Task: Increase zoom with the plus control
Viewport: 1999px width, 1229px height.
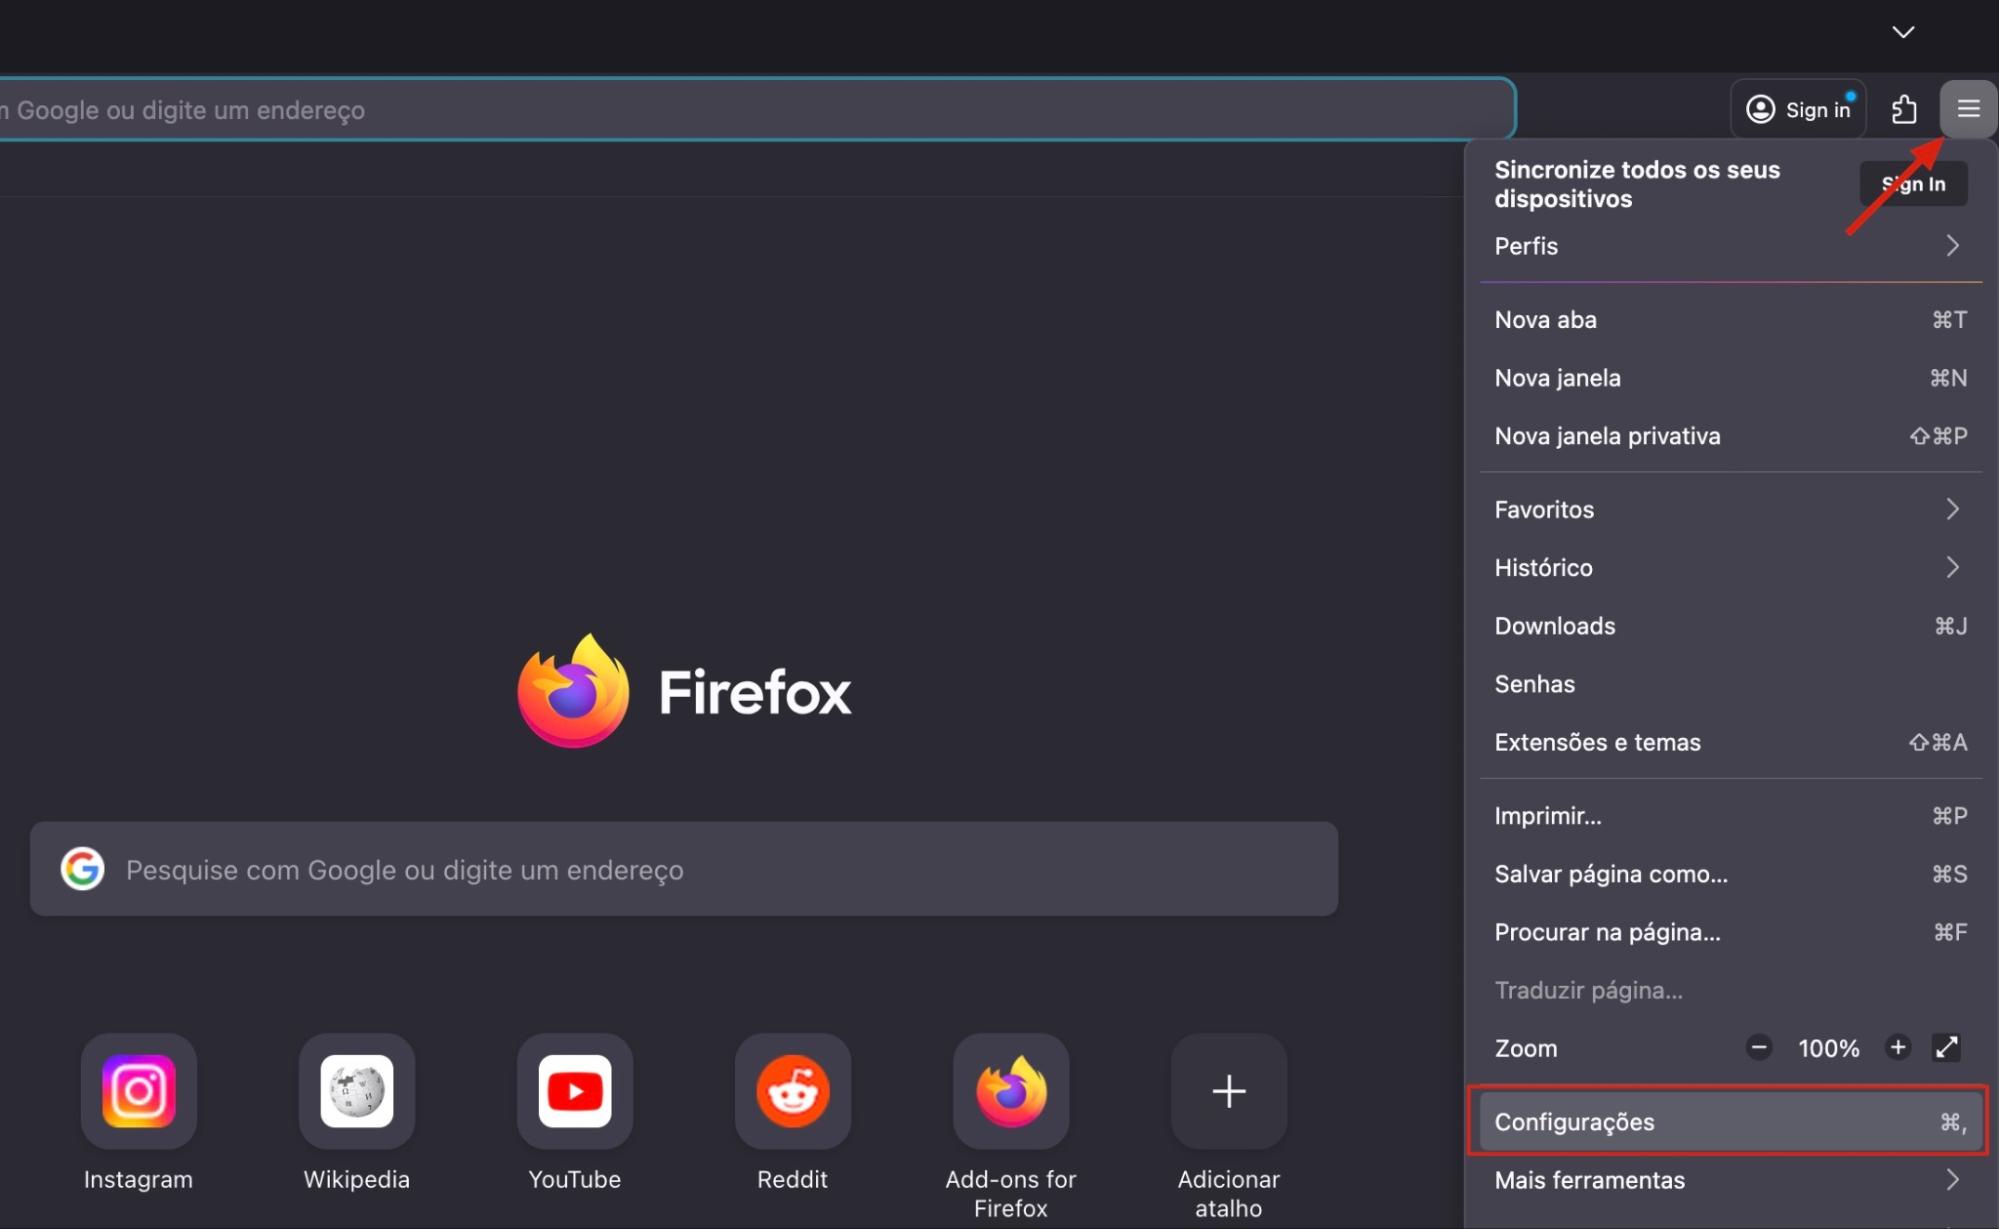Action: (1899, 1048)
